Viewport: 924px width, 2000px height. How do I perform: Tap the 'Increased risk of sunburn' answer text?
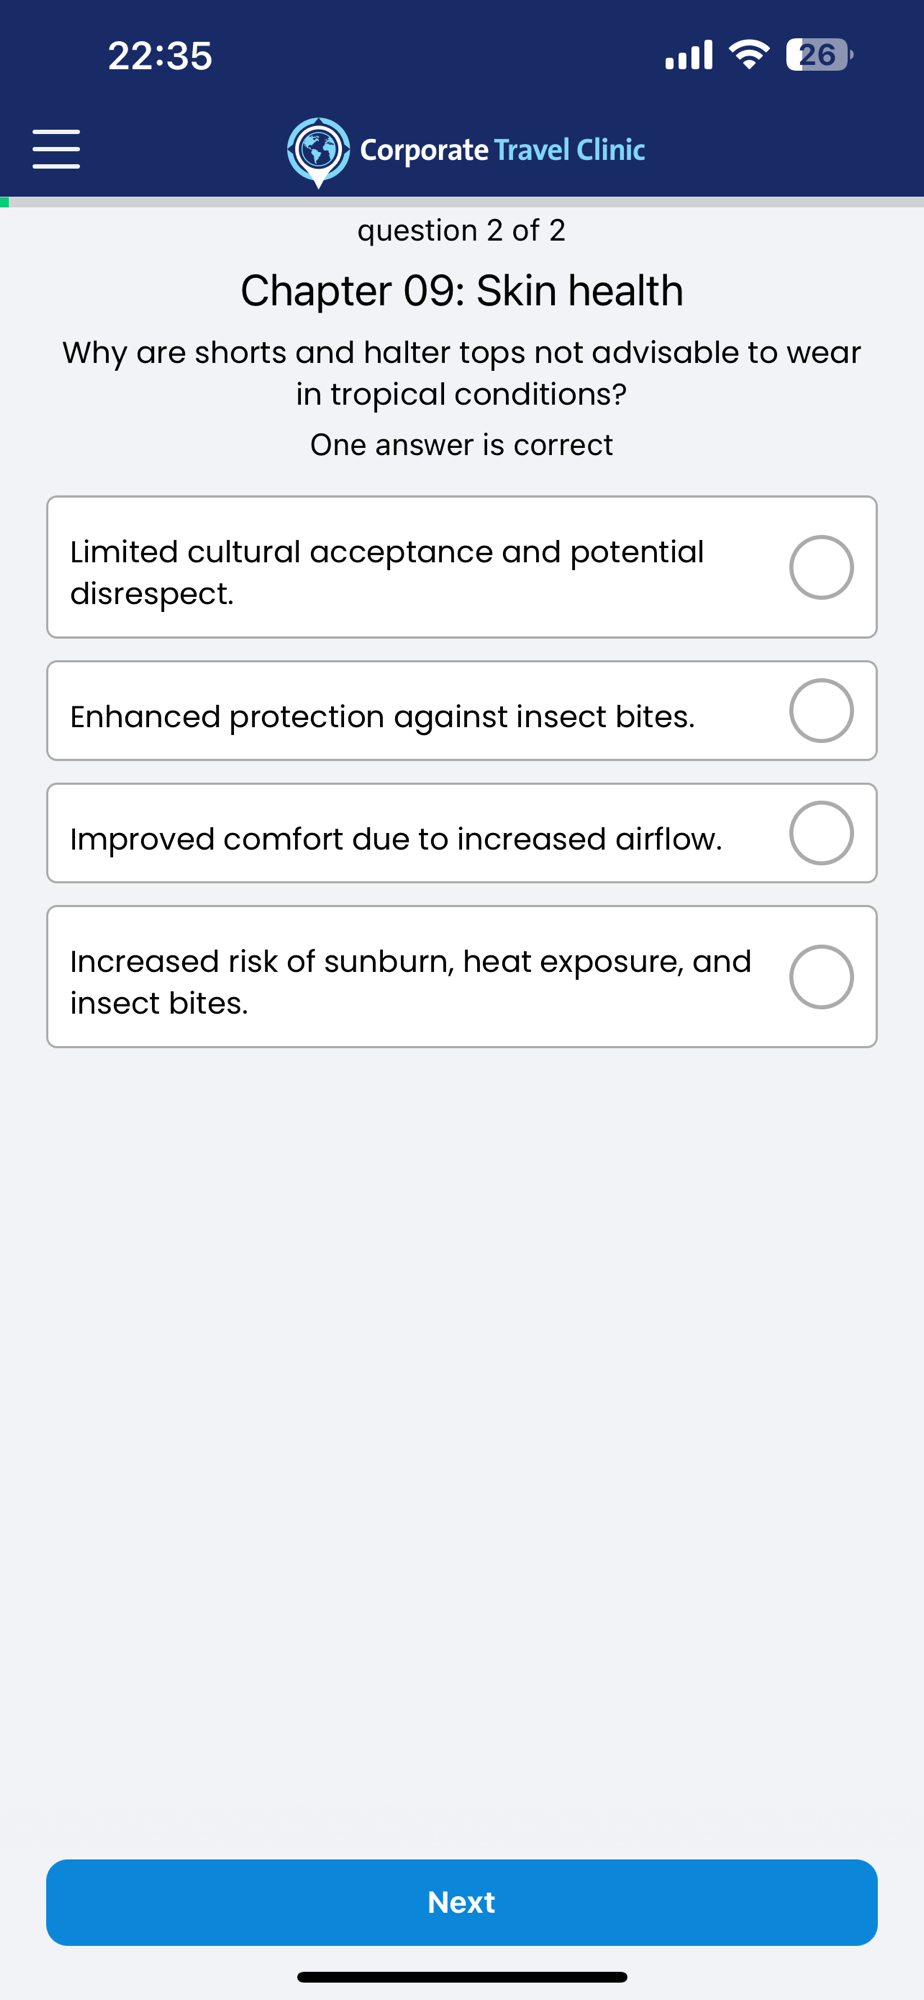410,982
